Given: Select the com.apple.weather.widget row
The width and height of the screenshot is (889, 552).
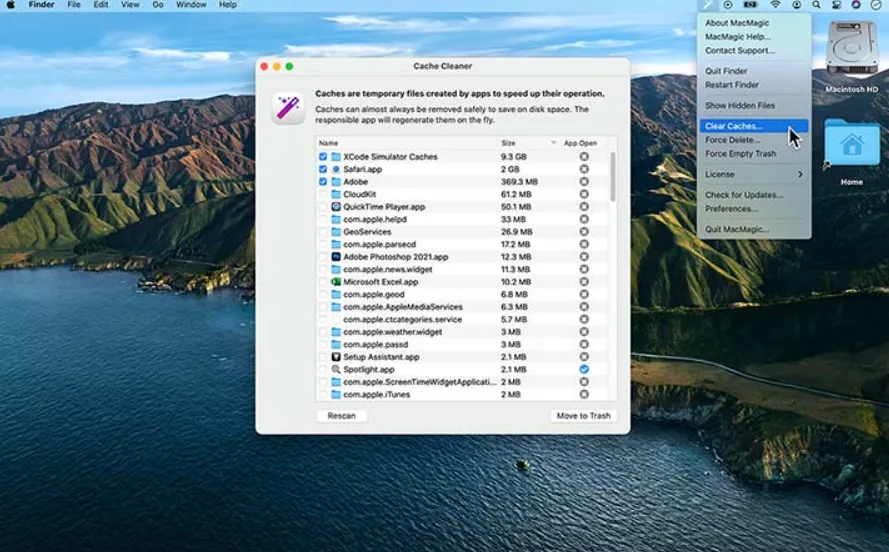Looking at the screenshot, I should pos(462,332).
